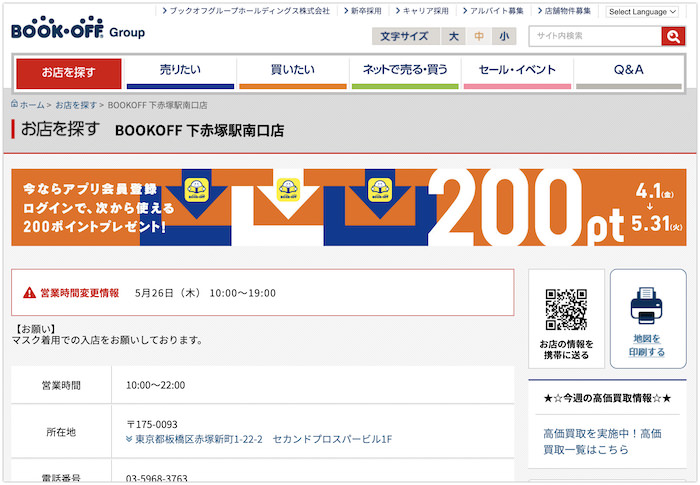Click the 文字サイズ label
The height and width of the screenshot is (485, 700).
coord(404,36)
